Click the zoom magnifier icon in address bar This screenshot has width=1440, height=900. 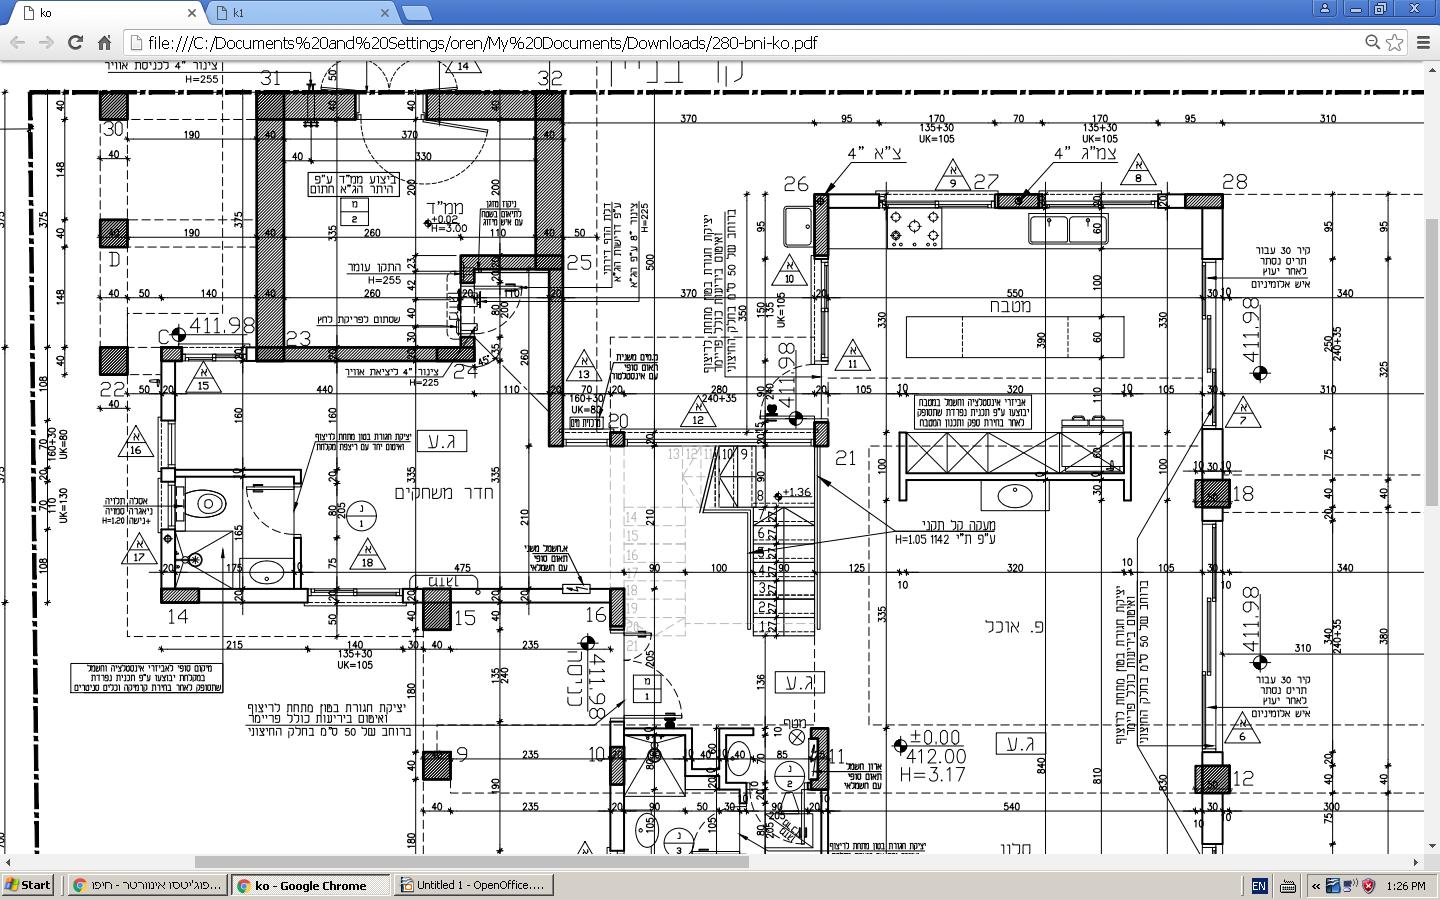click(x=1373, y=42)
